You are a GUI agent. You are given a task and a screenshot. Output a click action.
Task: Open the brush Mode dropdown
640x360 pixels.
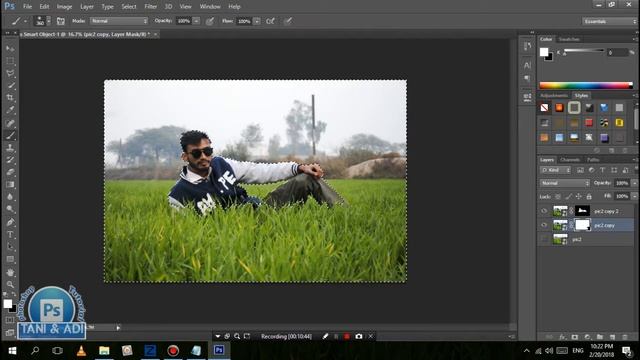(119, 21)
